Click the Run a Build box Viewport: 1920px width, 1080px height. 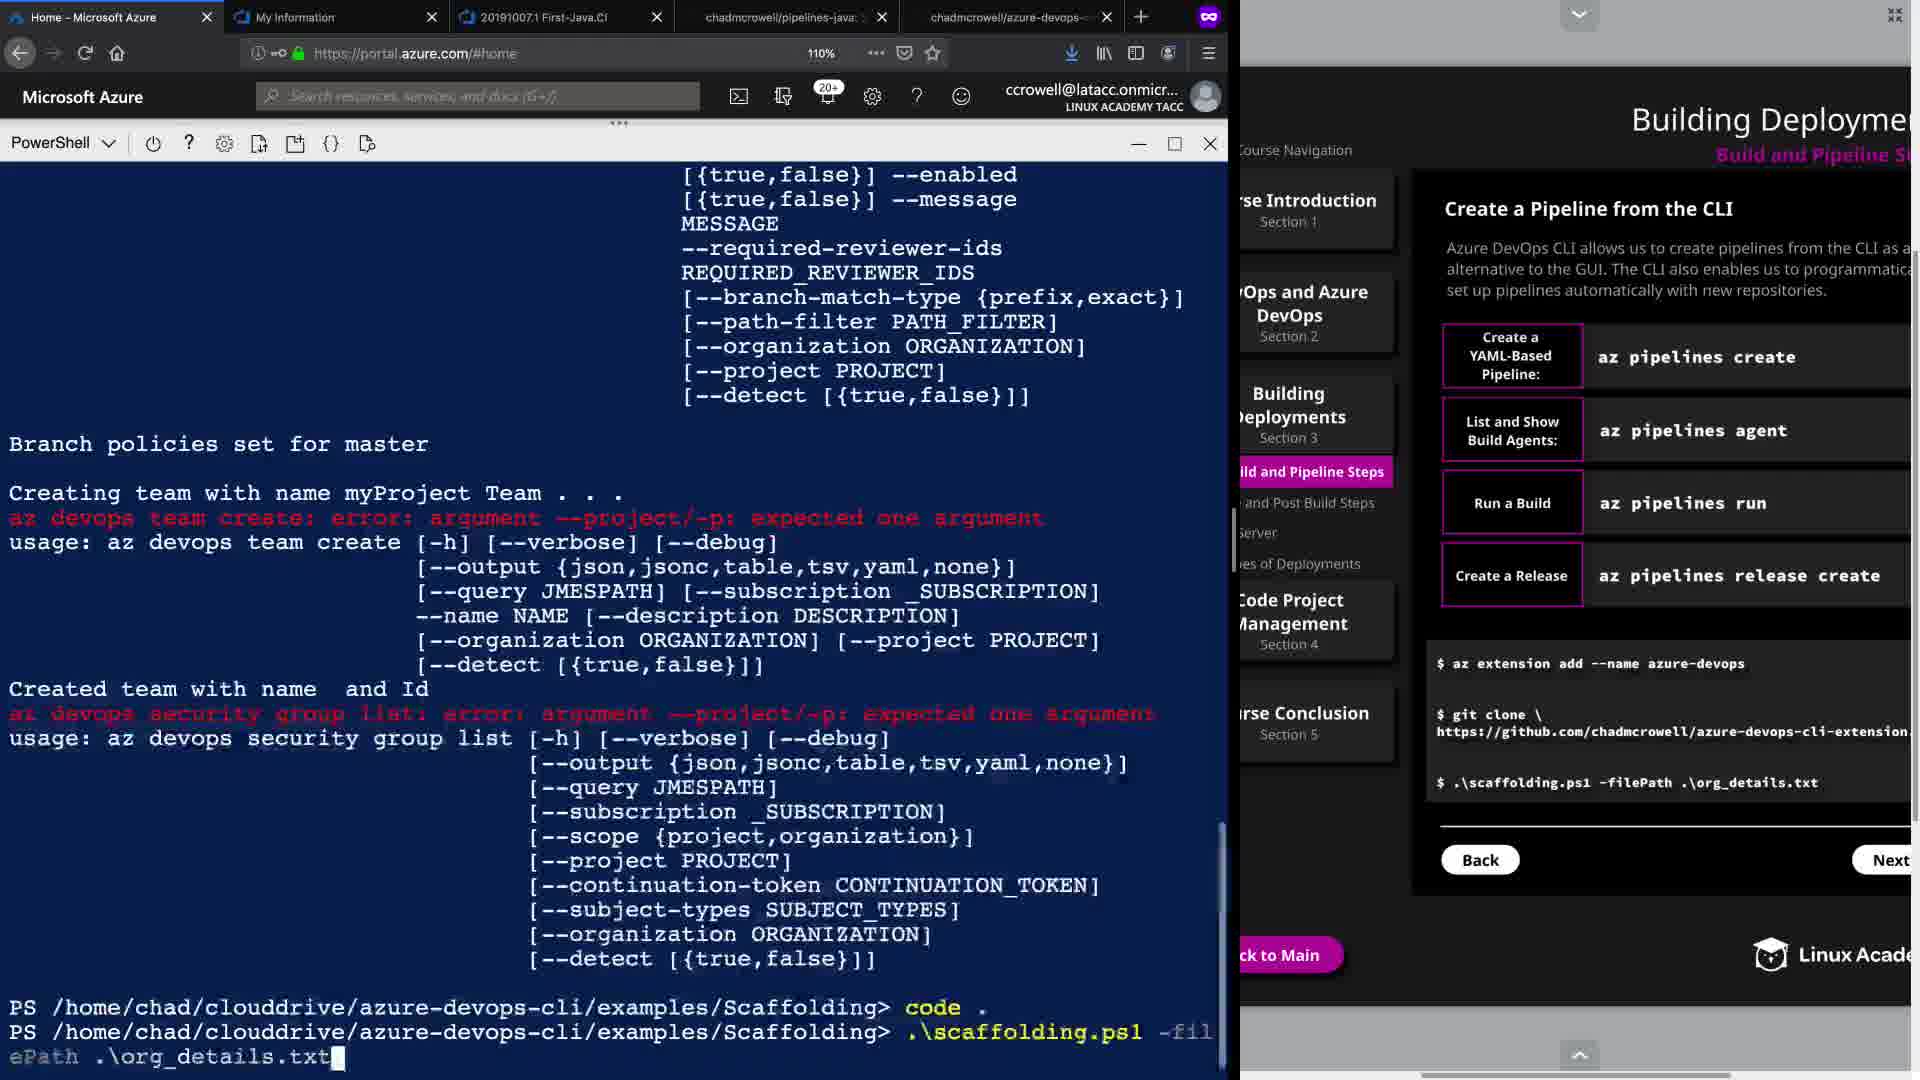tap(1512, 503)
